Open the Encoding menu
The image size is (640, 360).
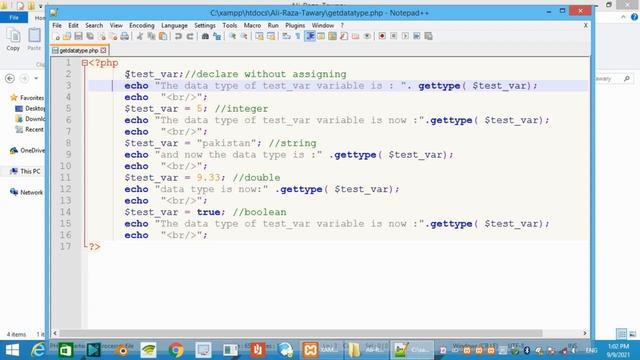(142, 25)
